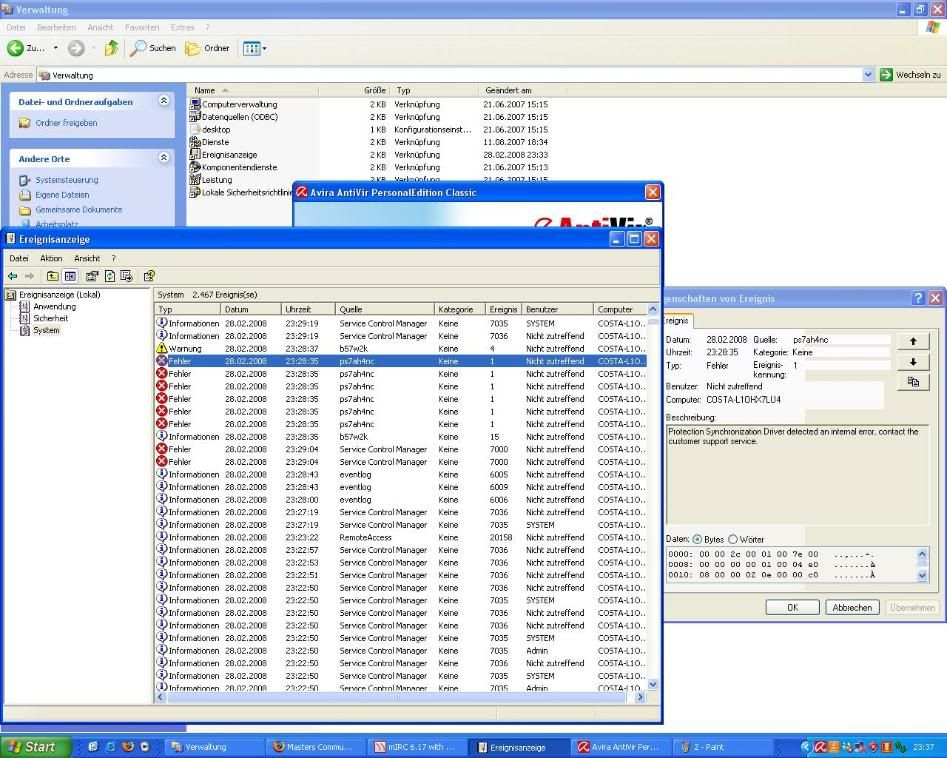Open the Eigene Dateien link

pyautogui.click(x=62, y=195)
